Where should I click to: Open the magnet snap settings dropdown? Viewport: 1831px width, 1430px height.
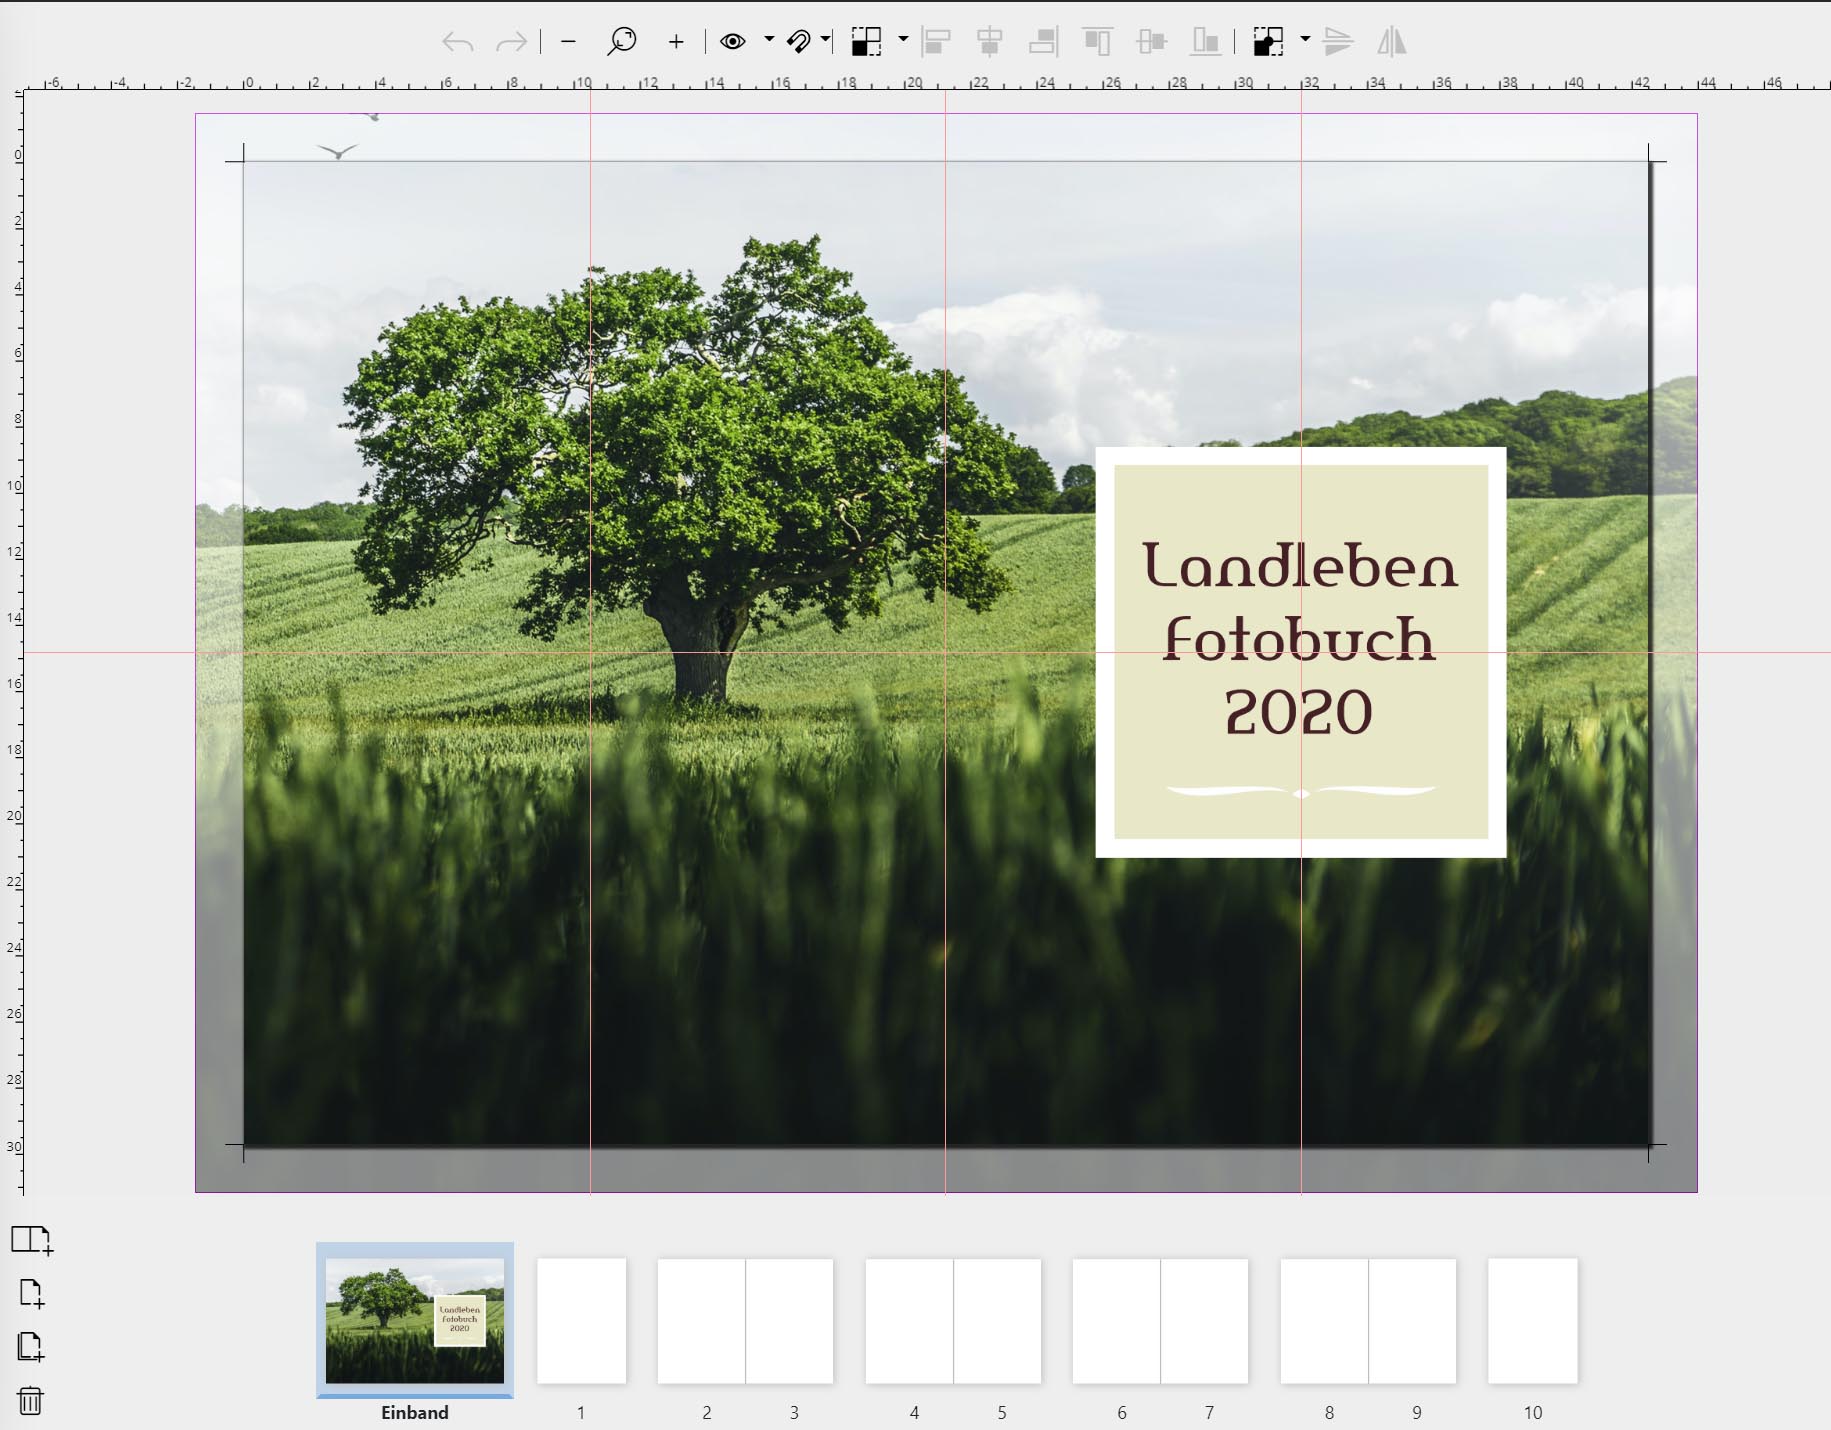point(825,40)
